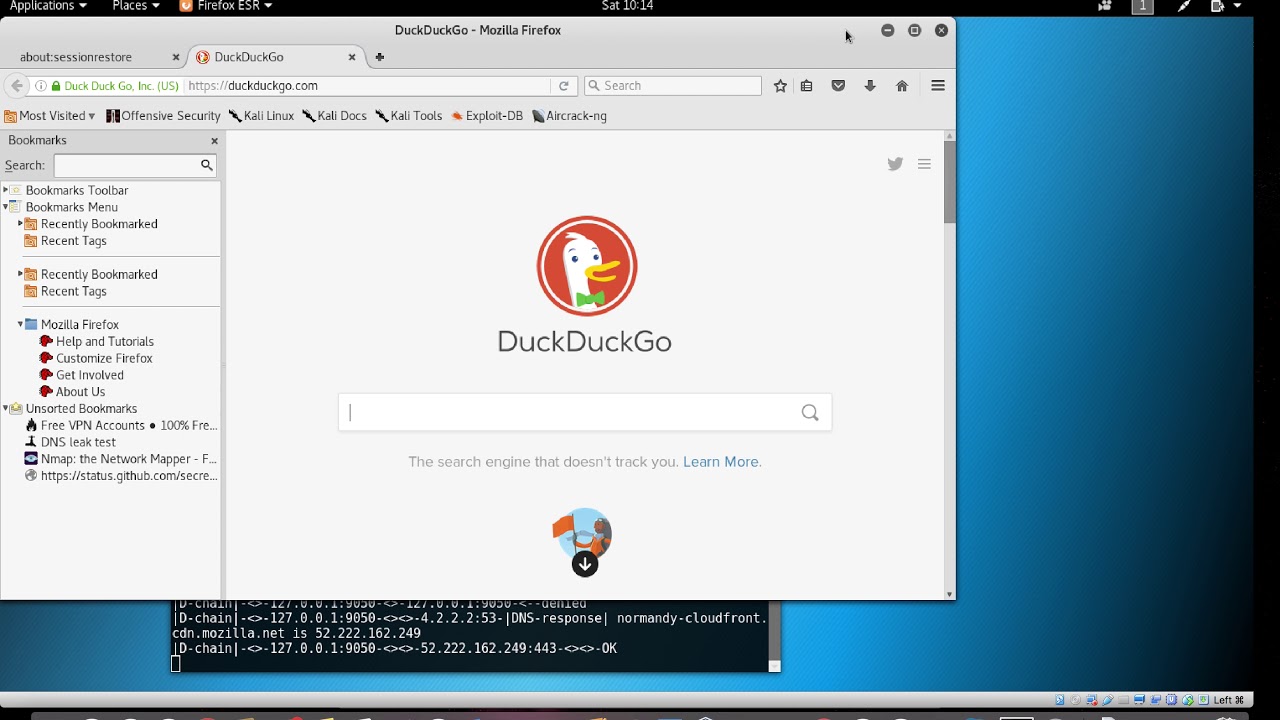Image resolution: width=1280 pixels, height=720 pixels.
Task: Switch to the DuckDuckGo tab
Action: click(249, 57)
